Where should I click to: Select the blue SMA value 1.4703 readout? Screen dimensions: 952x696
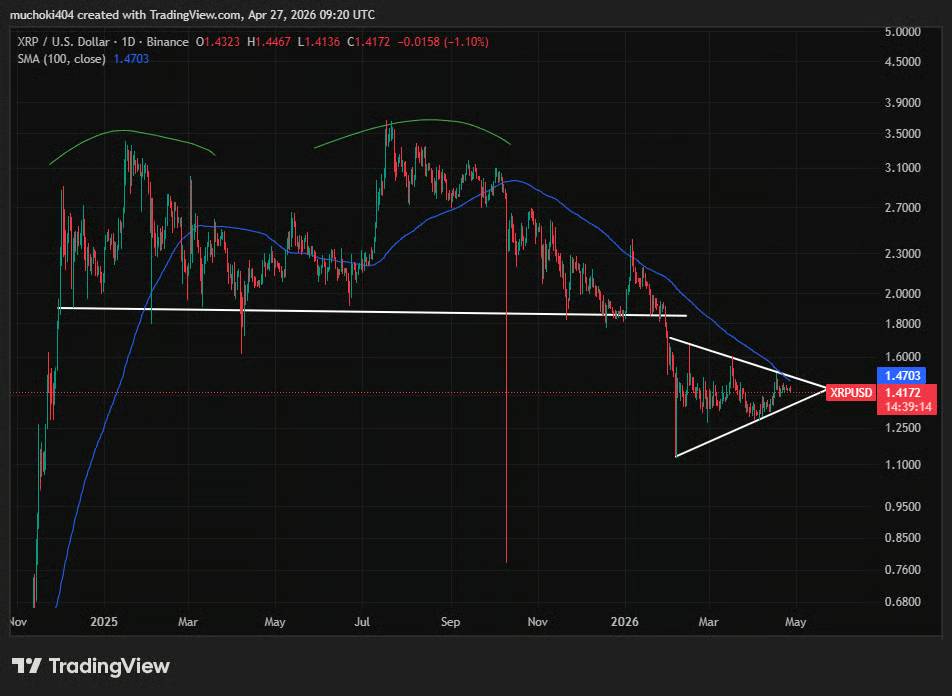click(x=133, y=58)
